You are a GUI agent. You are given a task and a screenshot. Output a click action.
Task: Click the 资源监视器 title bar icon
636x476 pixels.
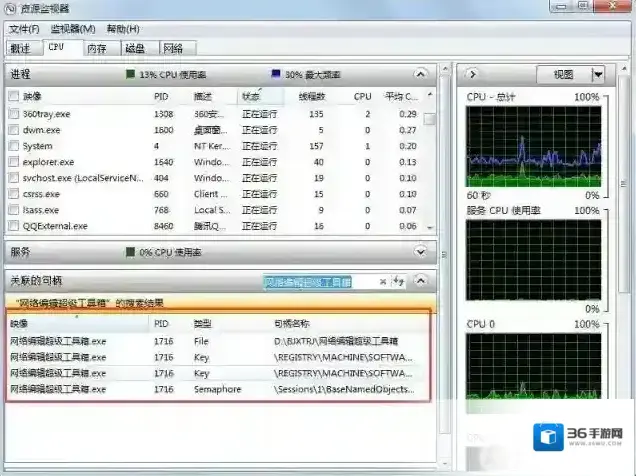(9, 8)
